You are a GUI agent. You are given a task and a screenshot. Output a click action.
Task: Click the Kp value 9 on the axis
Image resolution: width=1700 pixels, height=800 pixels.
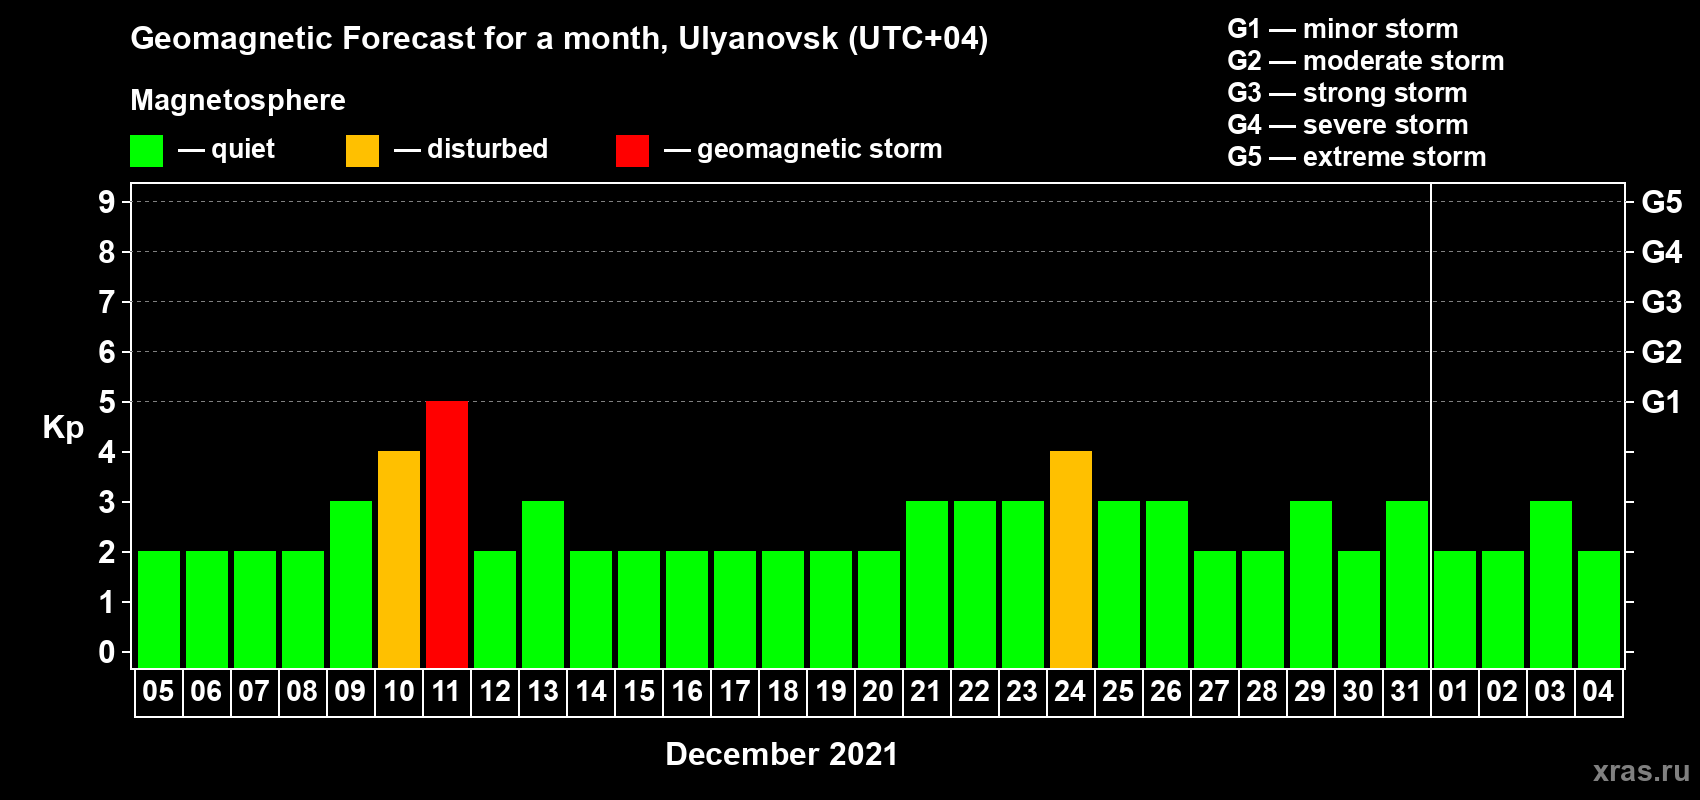point(107,202)
